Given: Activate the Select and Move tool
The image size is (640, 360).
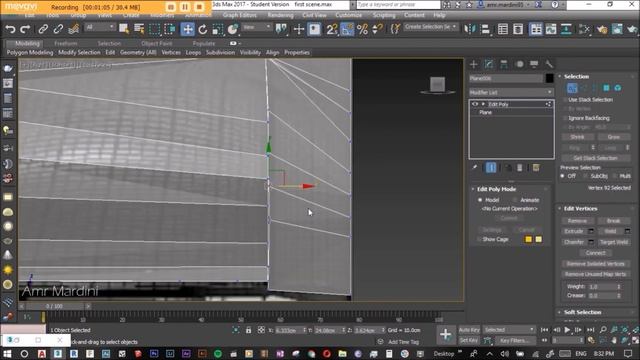Looking at the screenshot, I should [187, 29].
